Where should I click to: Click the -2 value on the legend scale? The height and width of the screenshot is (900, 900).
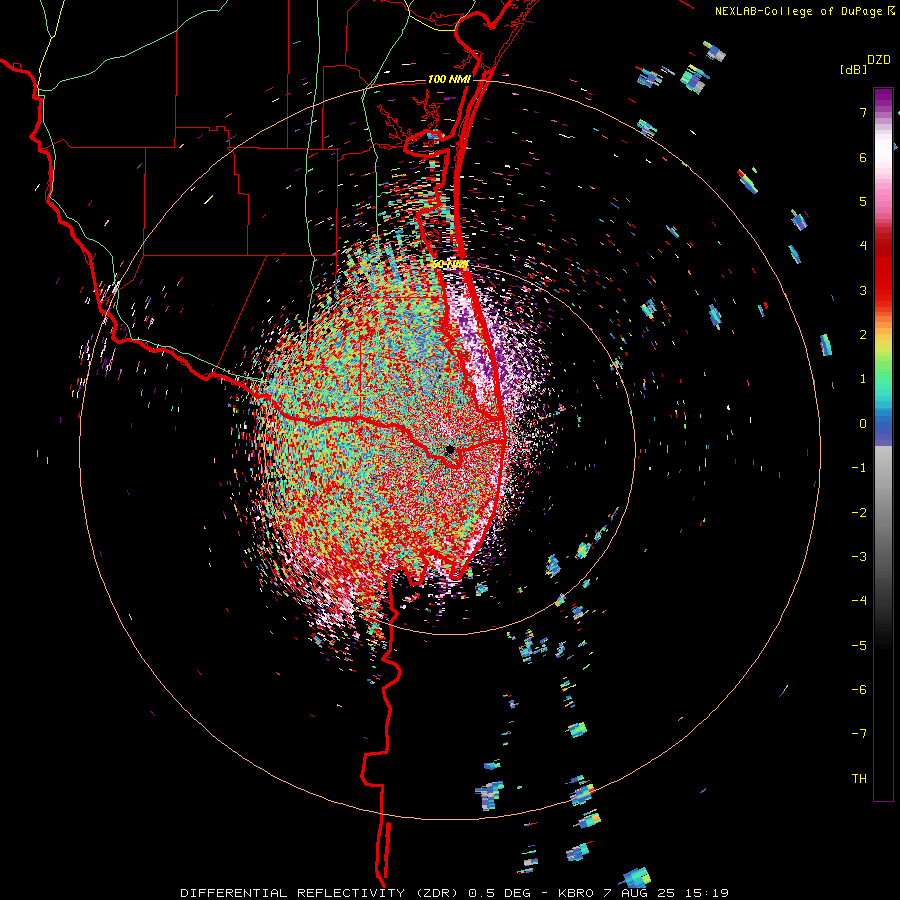(x=859, y=513)
